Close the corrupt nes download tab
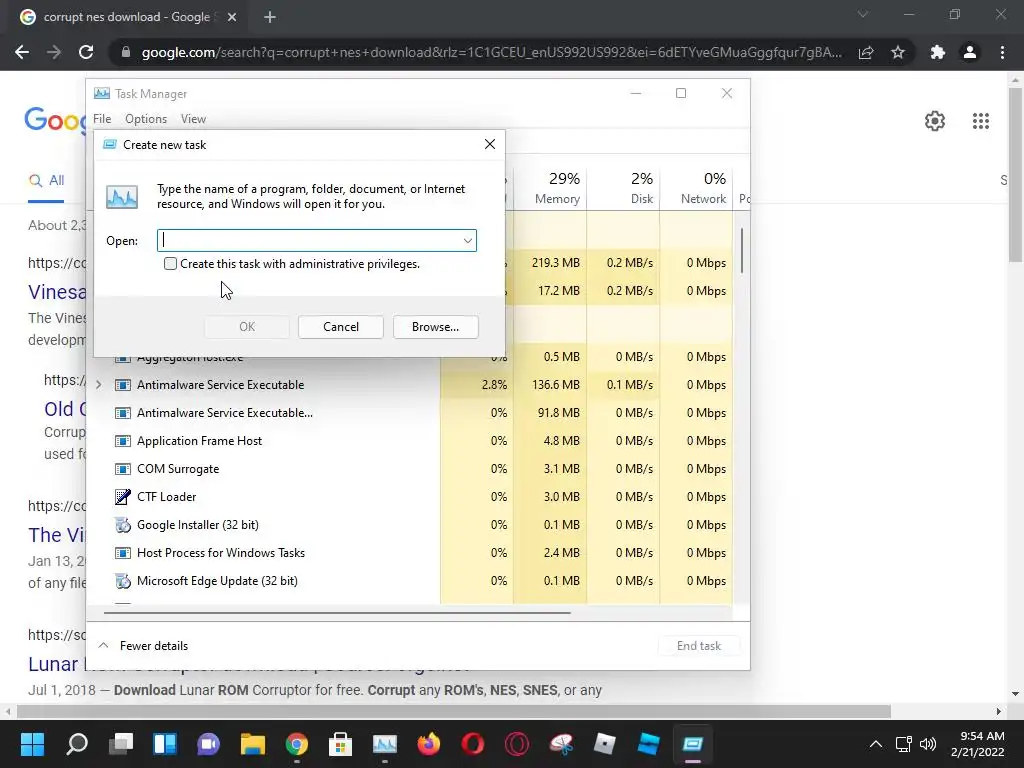Screen dimensions: 1024x768 232,17
